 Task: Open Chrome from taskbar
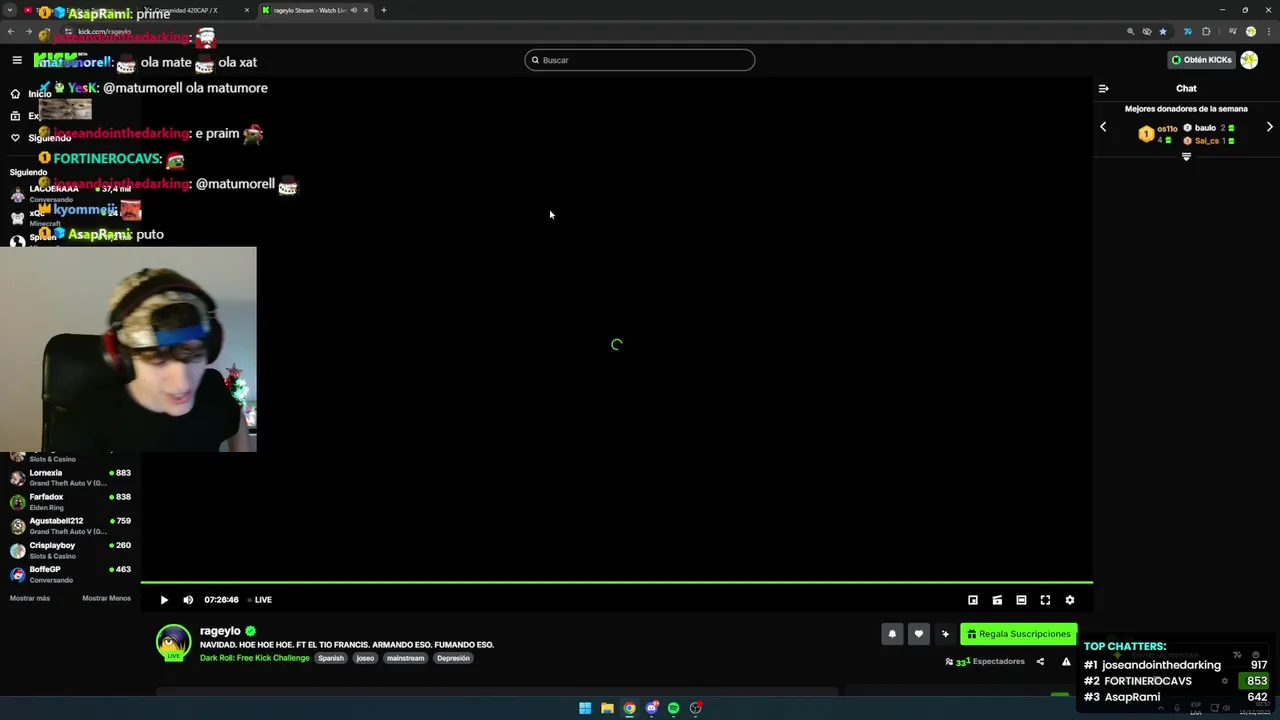629,708
